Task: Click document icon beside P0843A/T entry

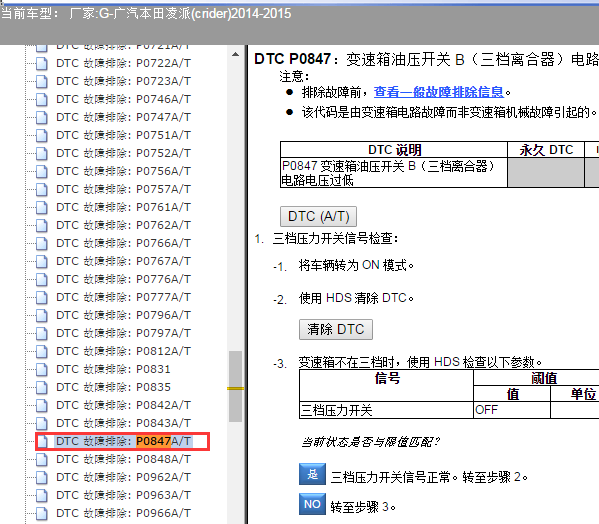Action: (42, 423)
